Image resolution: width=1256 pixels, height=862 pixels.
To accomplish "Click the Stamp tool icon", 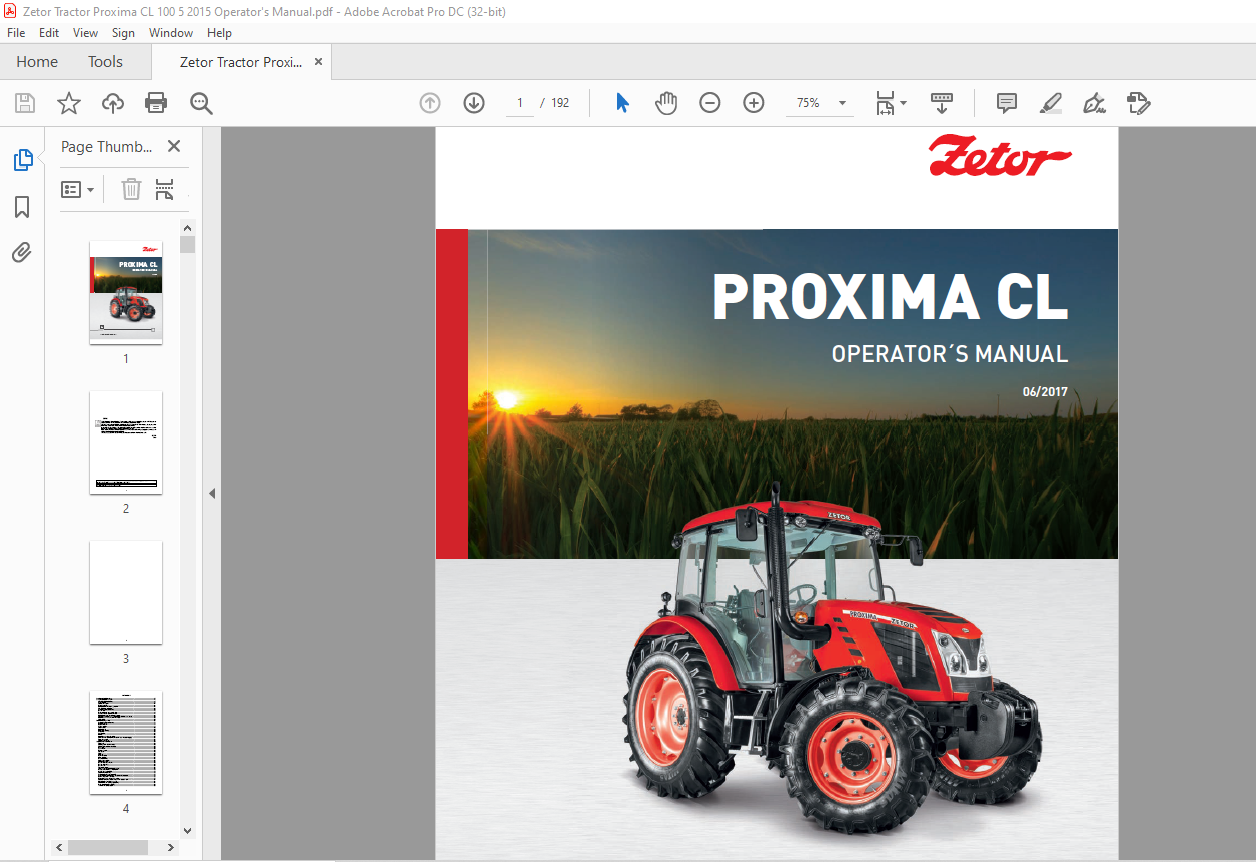I will (x=1139, y=103).
